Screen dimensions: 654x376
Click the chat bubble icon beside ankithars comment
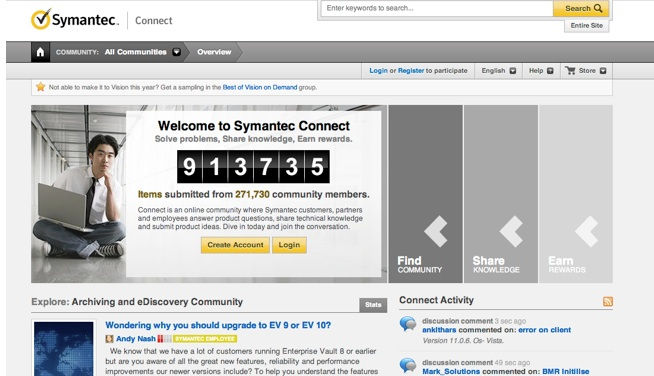(408, 324)
